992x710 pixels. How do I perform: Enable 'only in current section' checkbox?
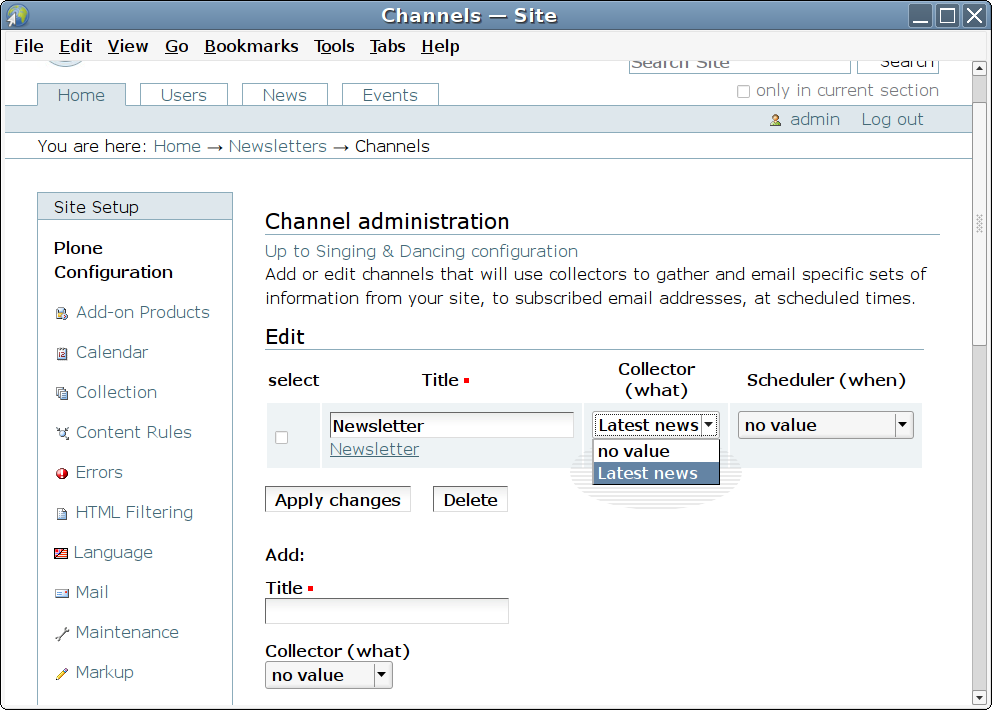click(x=743, y=91)
